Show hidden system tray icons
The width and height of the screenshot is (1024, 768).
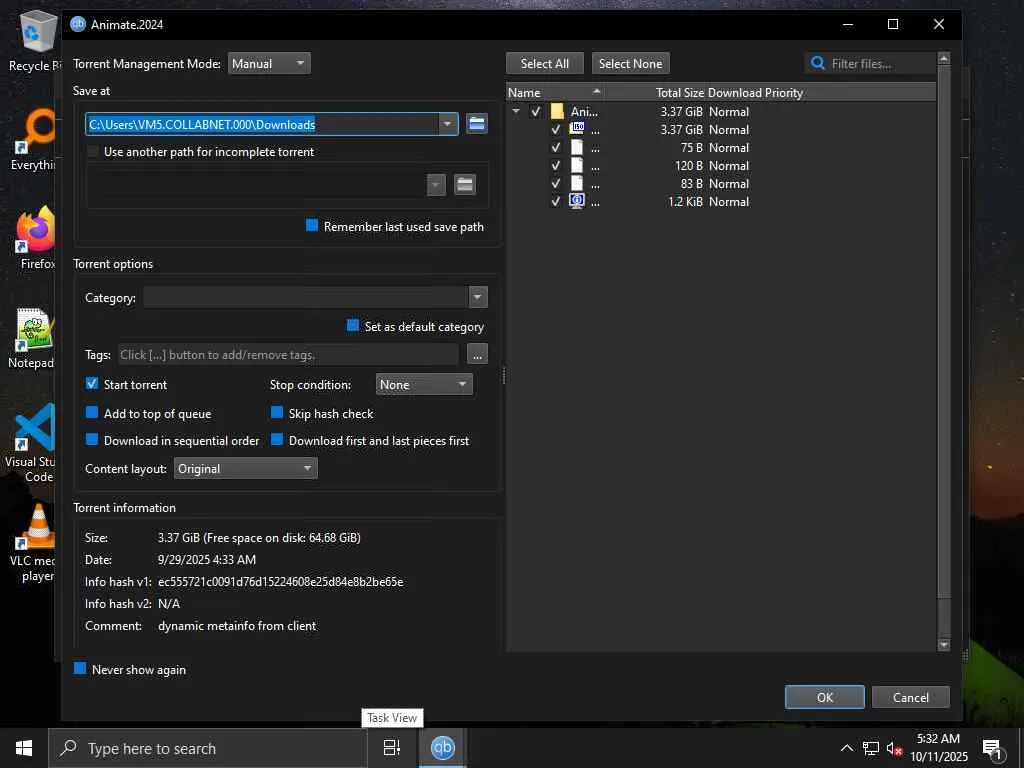(x=846, y=748)
